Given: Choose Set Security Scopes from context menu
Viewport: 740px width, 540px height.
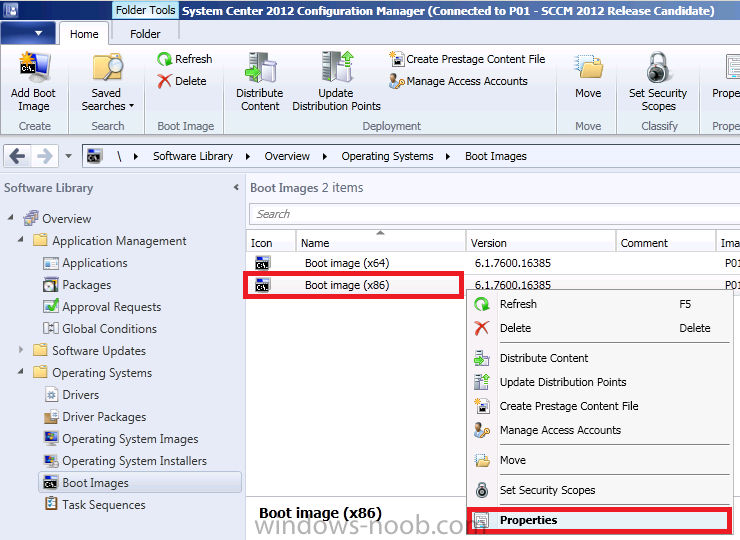Looking at the screenshot, I should point(599,490).
